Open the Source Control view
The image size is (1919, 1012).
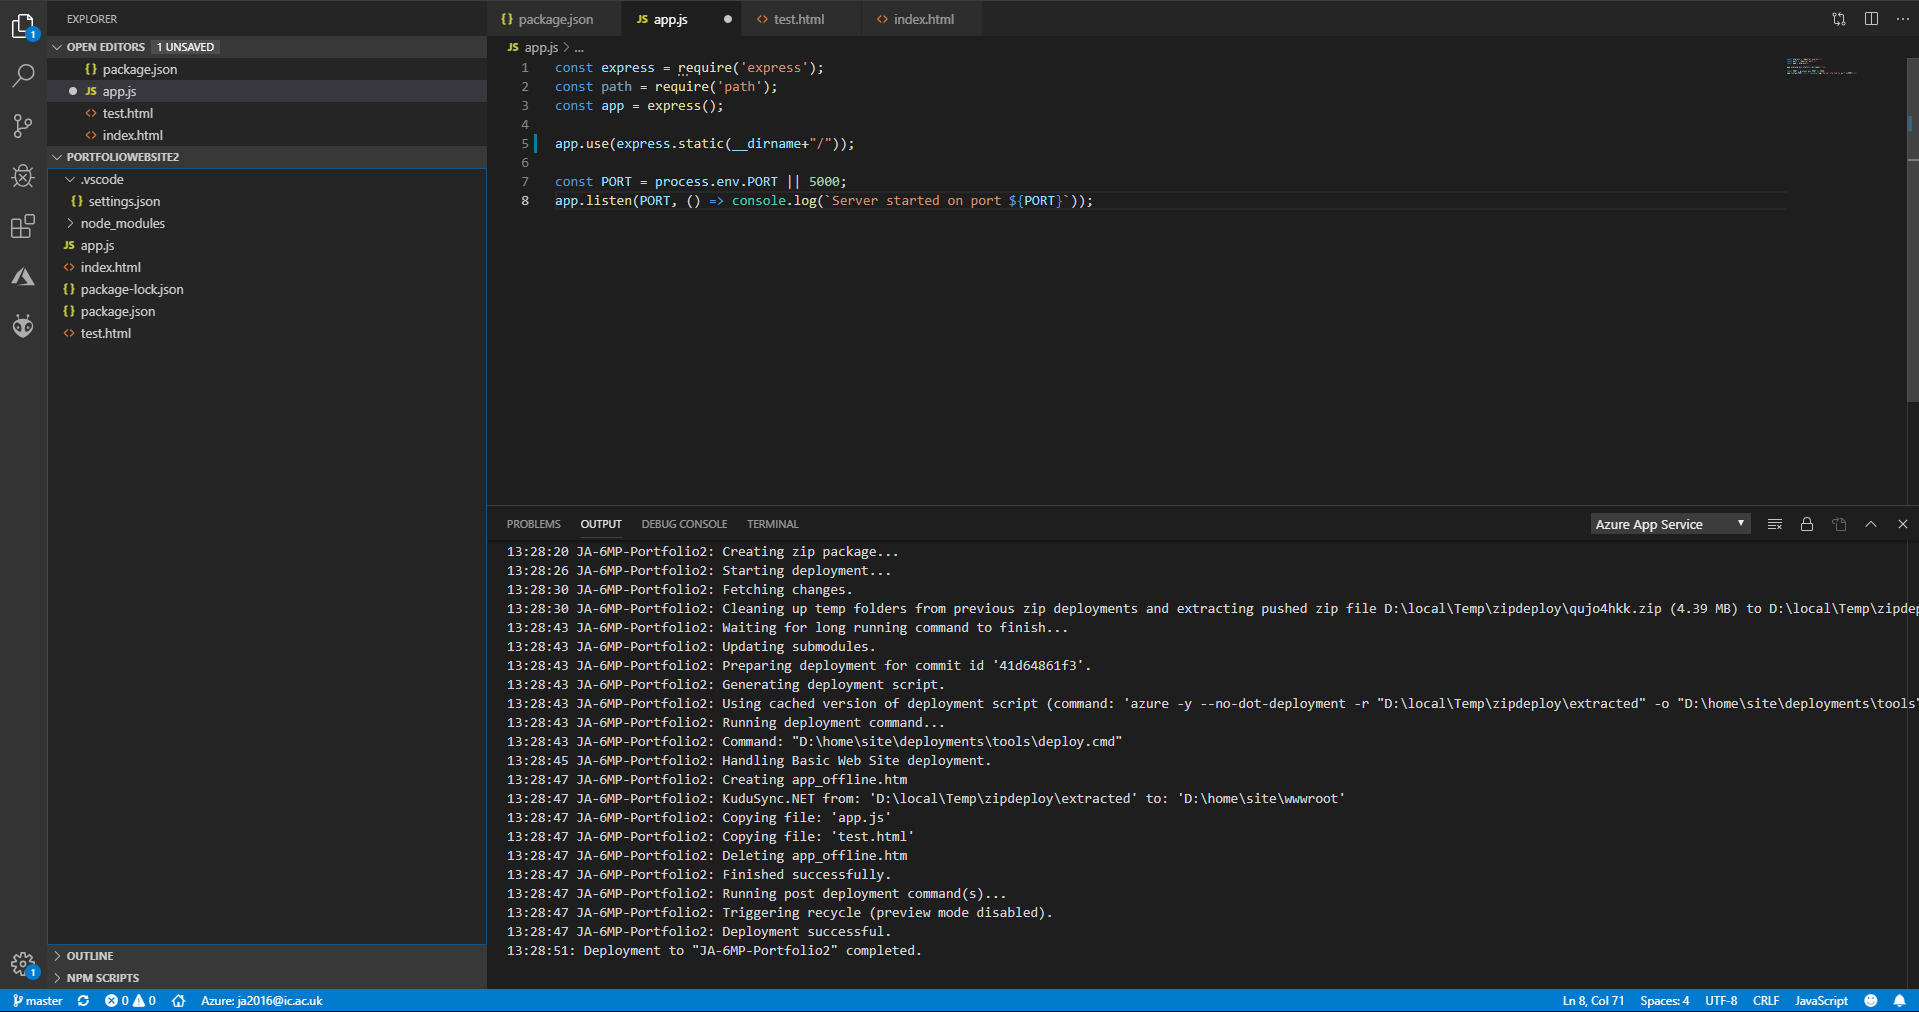(x=23, y=126)
